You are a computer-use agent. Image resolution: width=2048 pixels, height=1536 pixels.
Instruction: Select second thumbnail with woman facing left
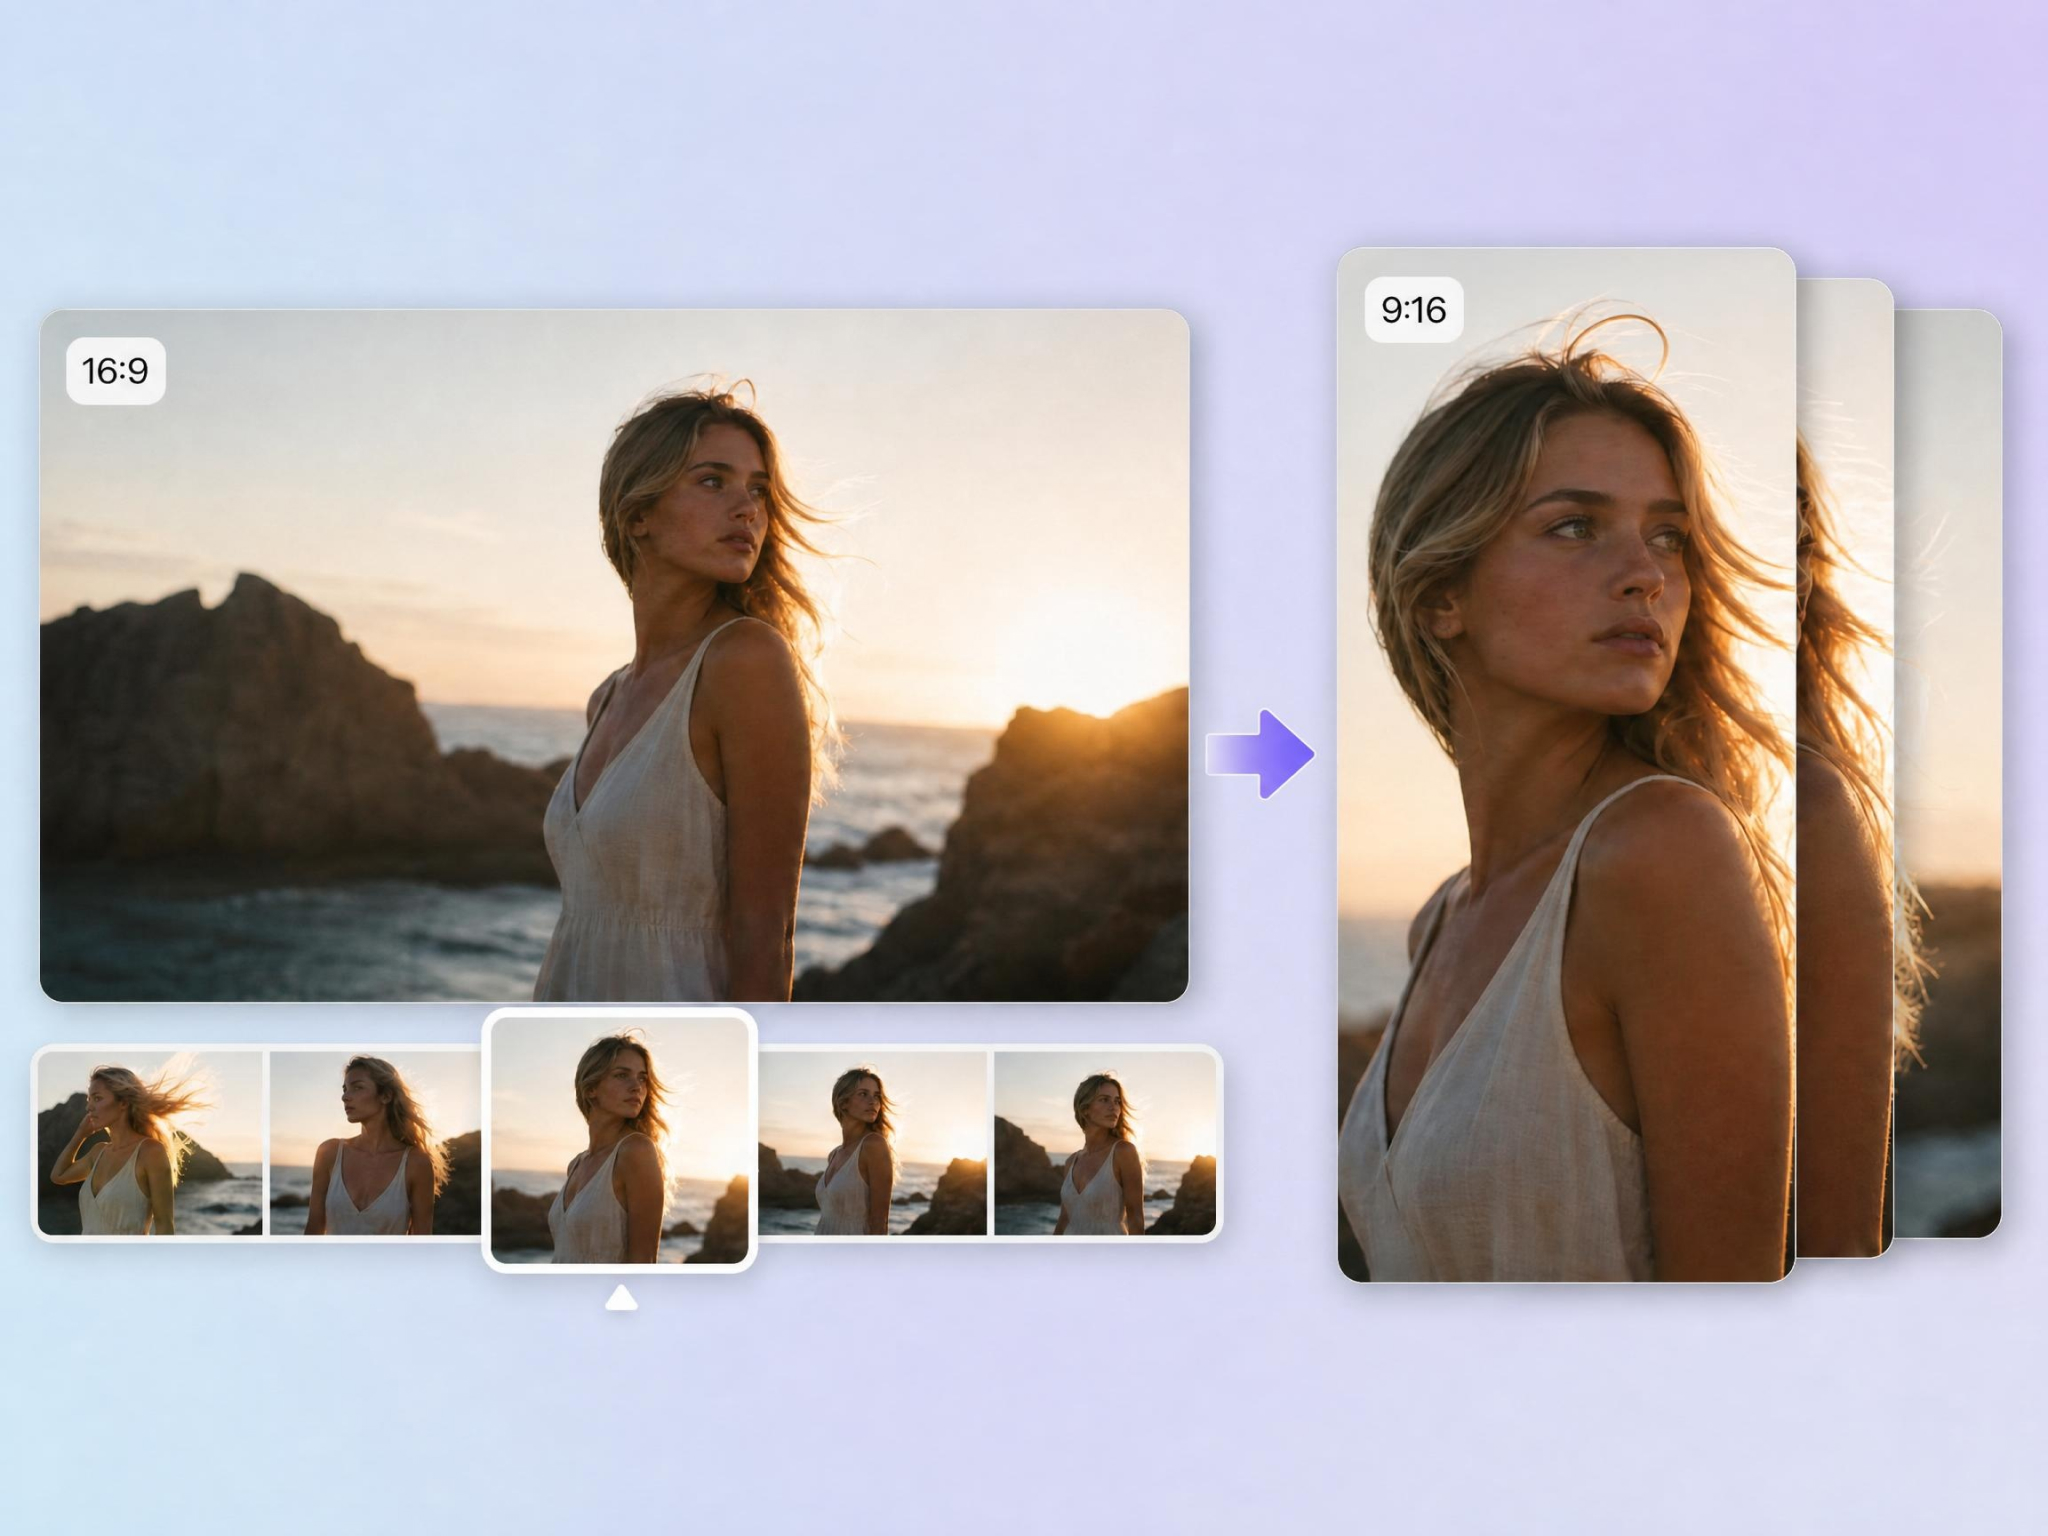tap(376, 1143)
